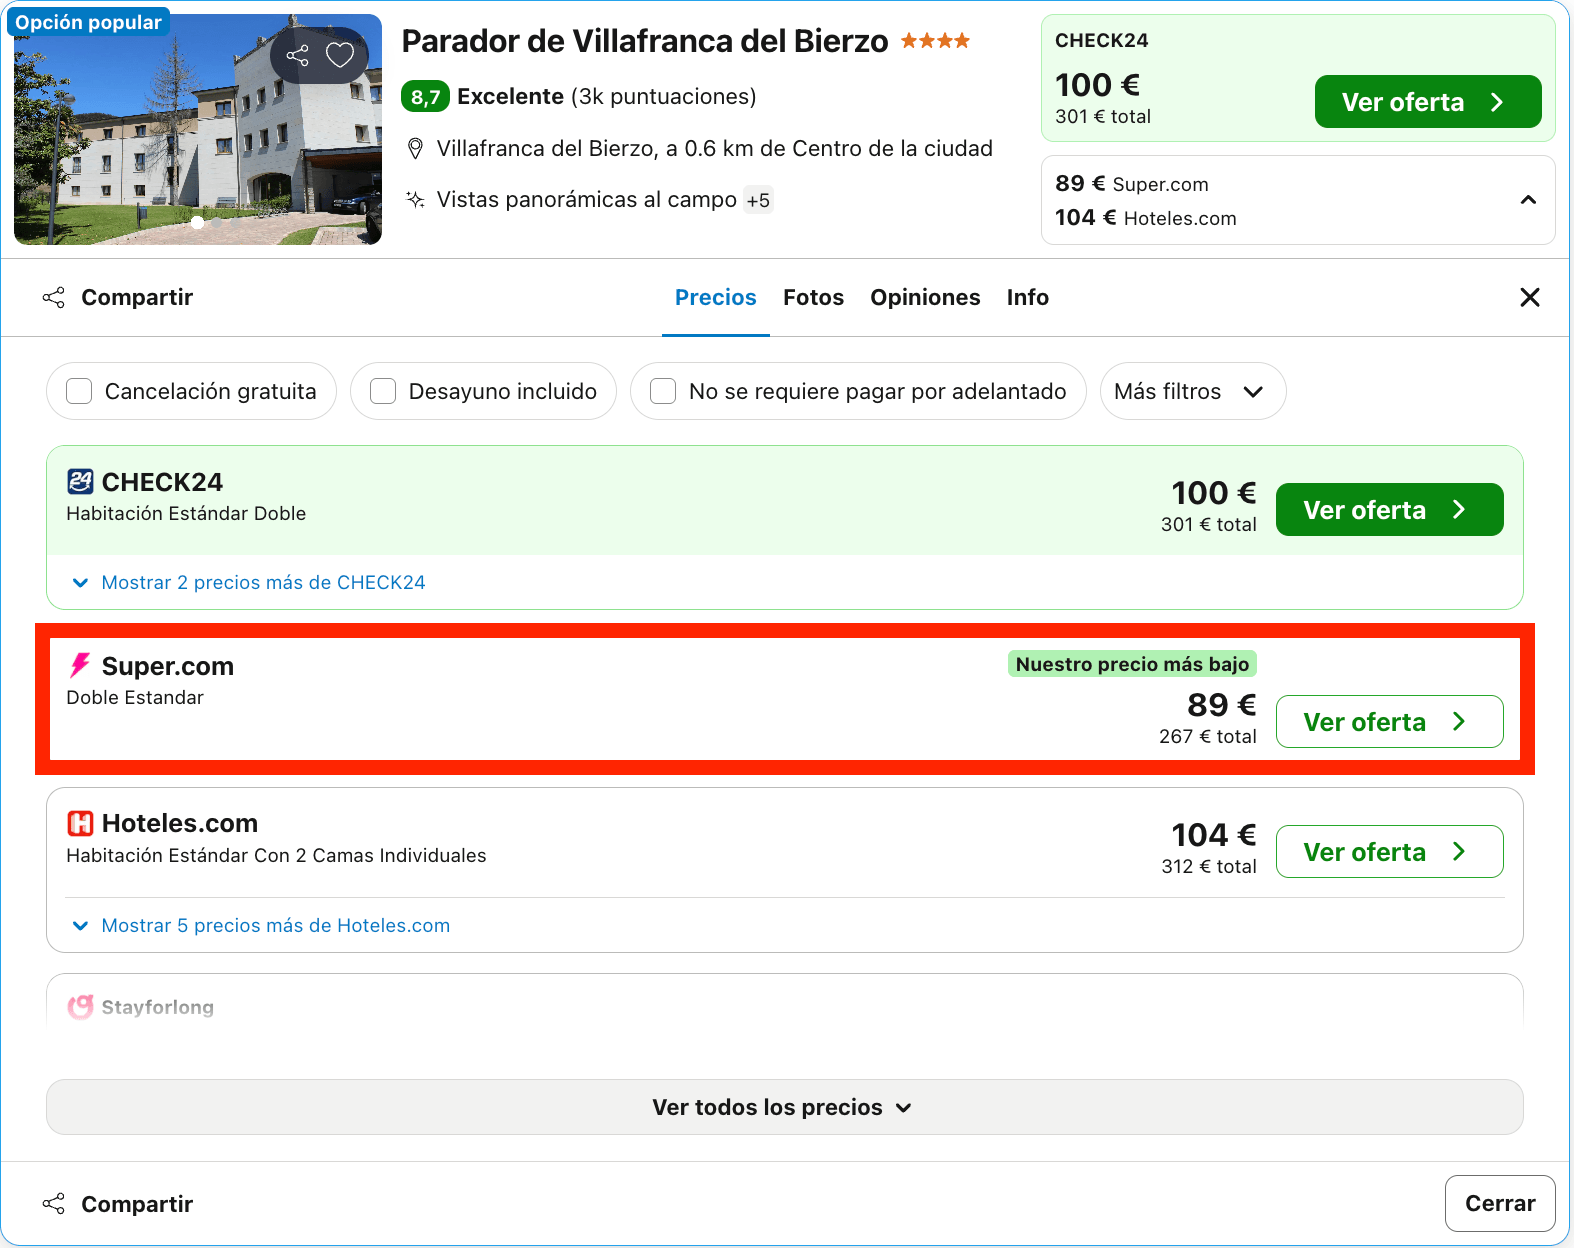This screenshot has height=1248, width=1574.
Task: Expand Ver todos los precios
Action: (x=784, y=1107)
